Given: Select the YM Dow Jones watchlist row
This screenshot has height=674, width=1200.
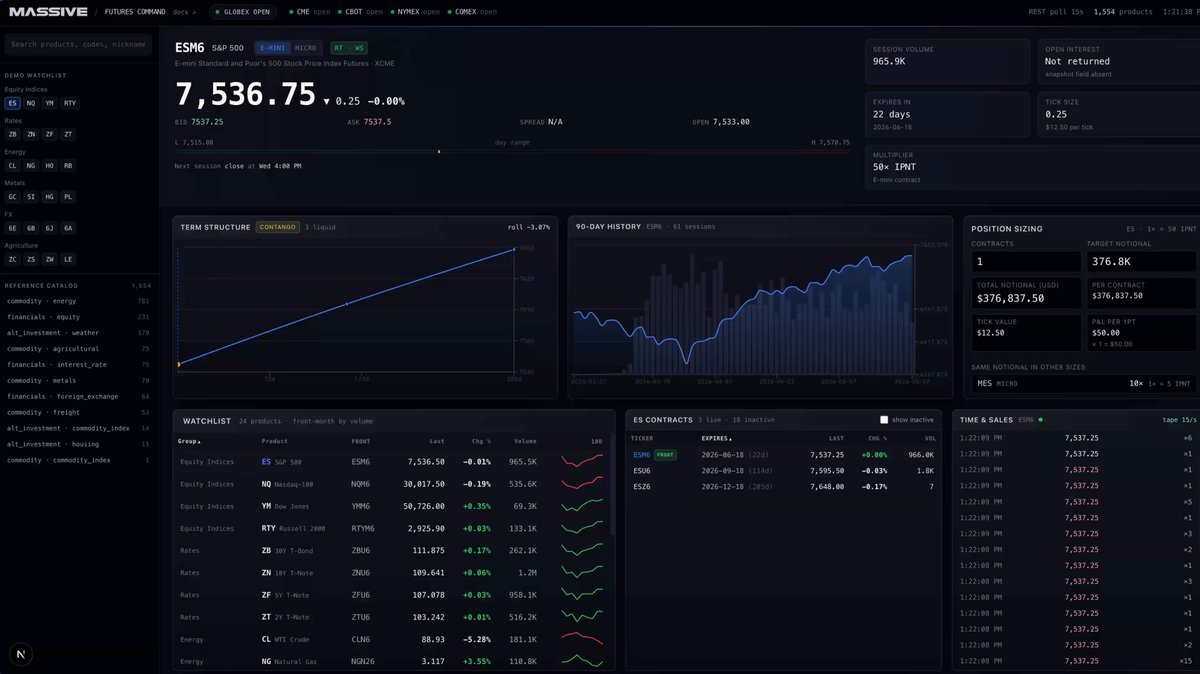Looking at the screenshot, I should click(x=392, y=506).
